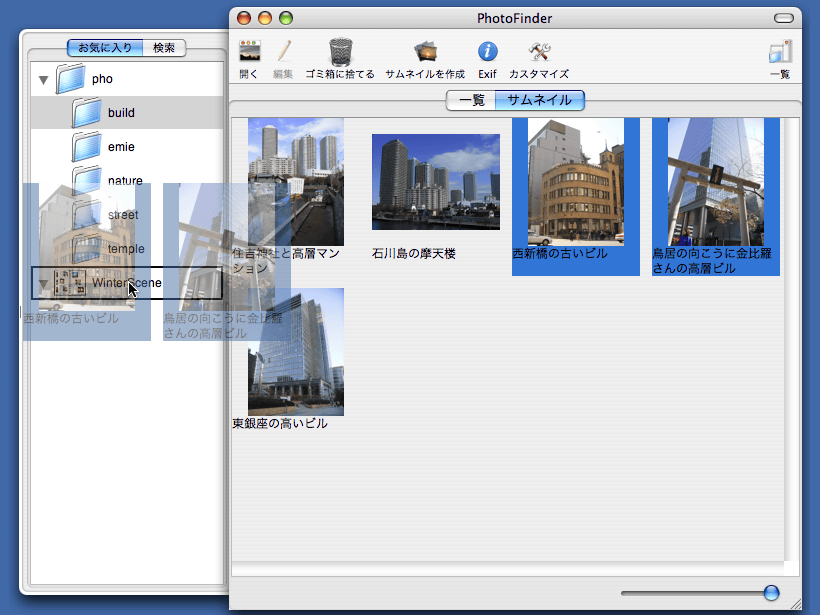Viewport: 820px width, 615px height.
Task: Select the 西新橋の古いビル photo thumbnail
Action: [576, 182]
